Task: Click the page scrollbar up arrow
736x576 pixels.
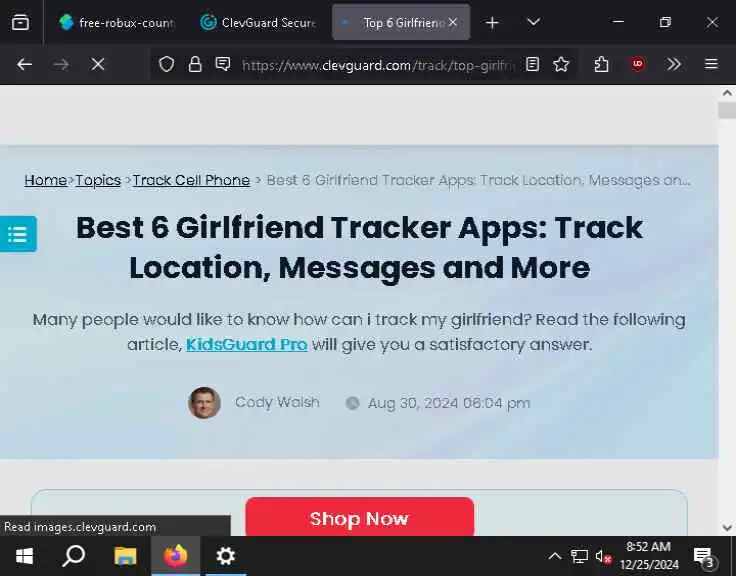Action: [x=727, y=92]
